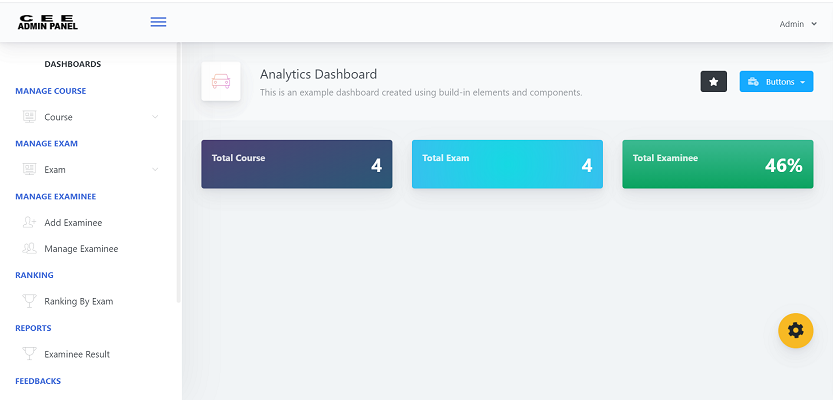Open the blue Buttons dropdown

click(x=776, y=82)
